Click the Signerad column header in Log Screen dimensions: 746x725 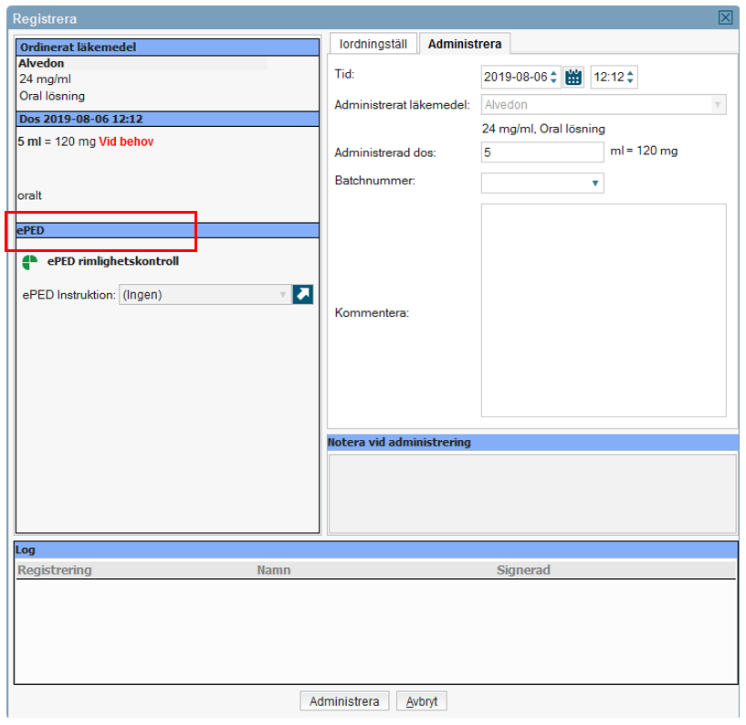click(523, 570)
